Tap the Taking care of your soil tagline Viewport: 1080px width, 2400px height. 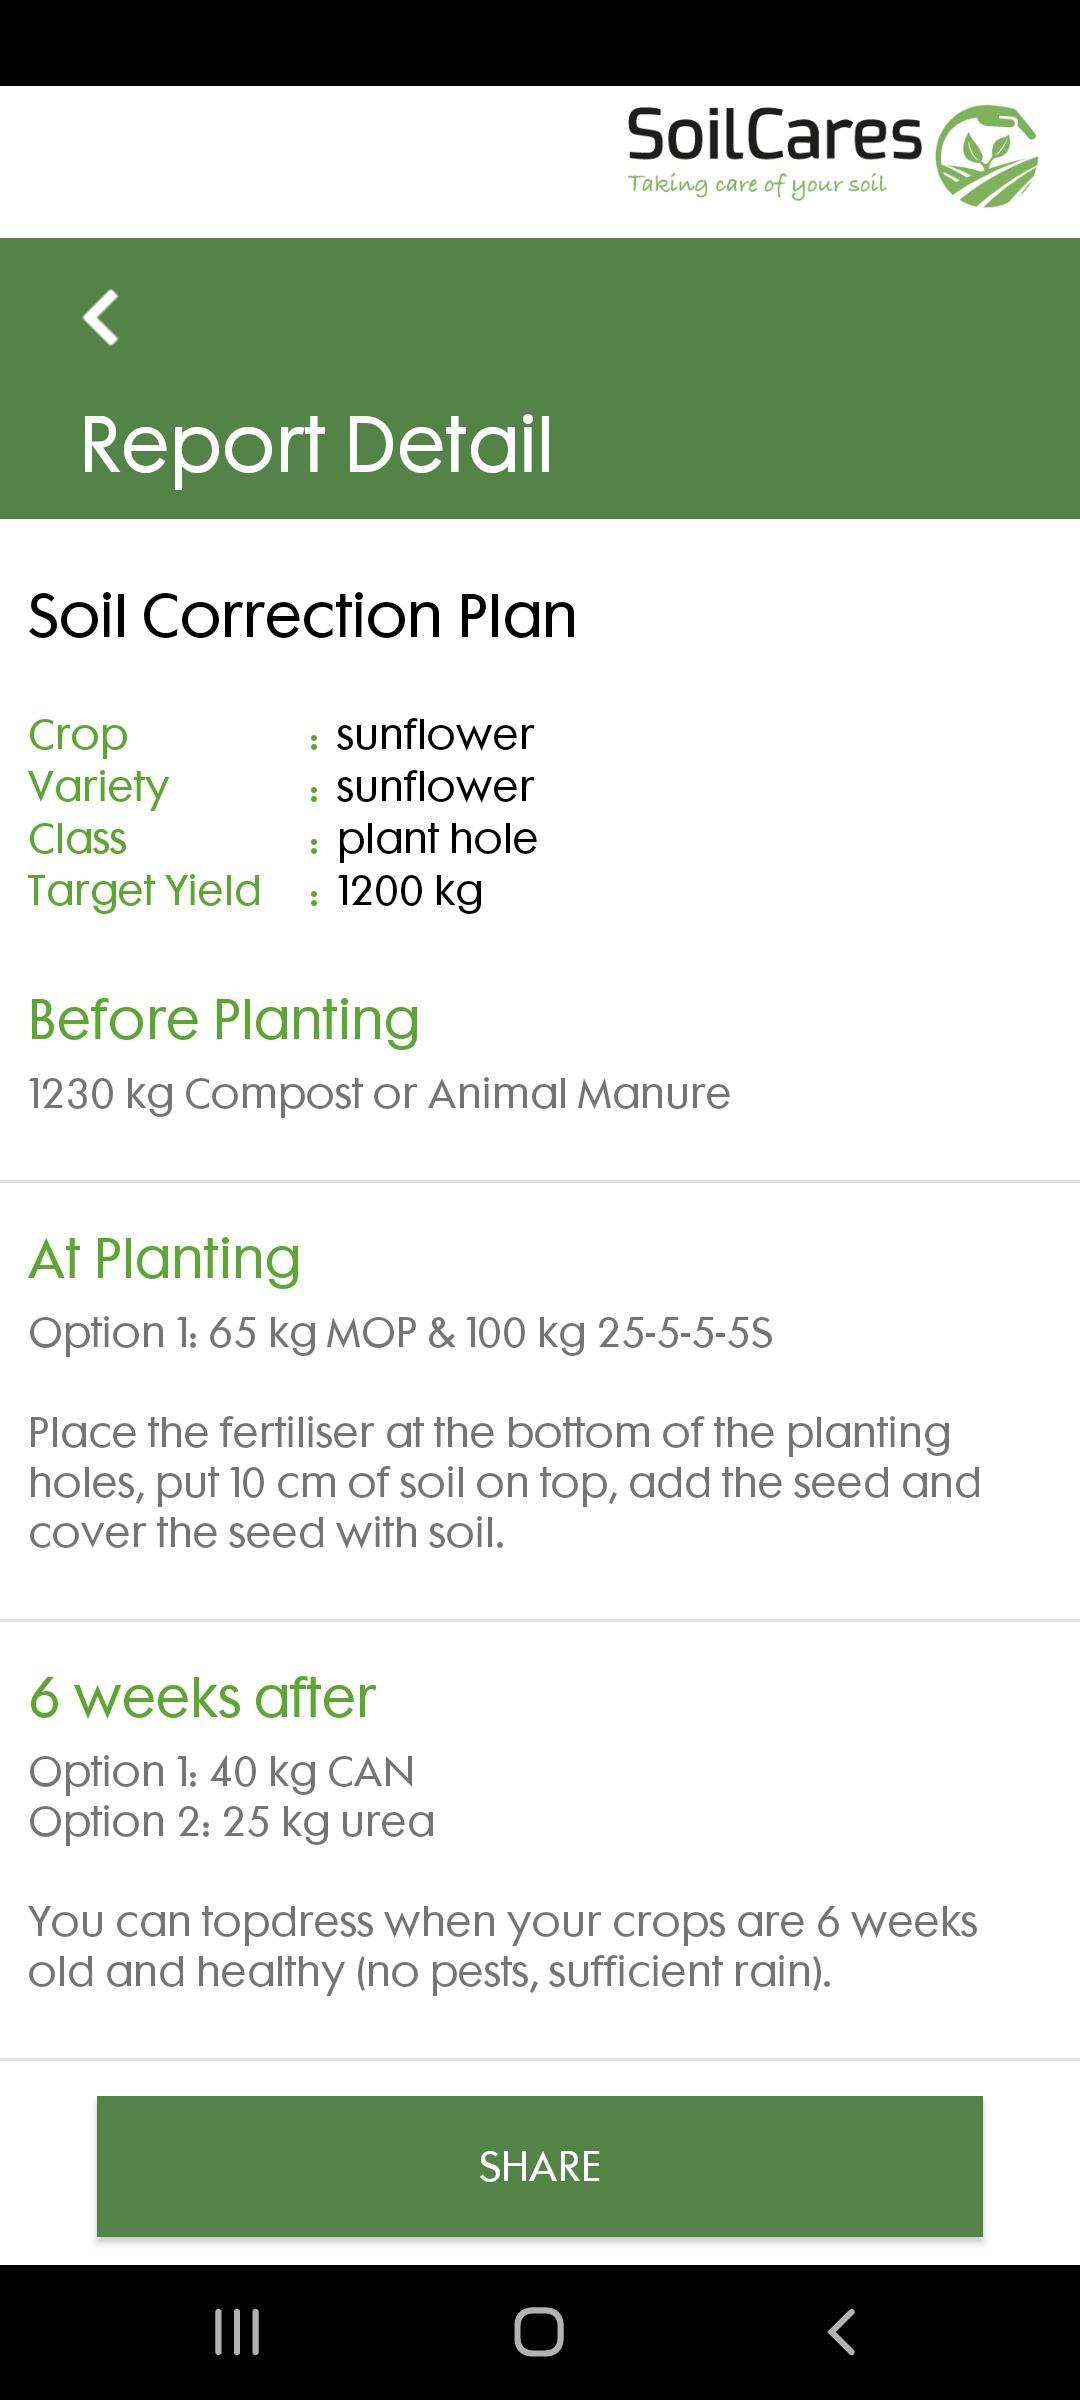757,184
